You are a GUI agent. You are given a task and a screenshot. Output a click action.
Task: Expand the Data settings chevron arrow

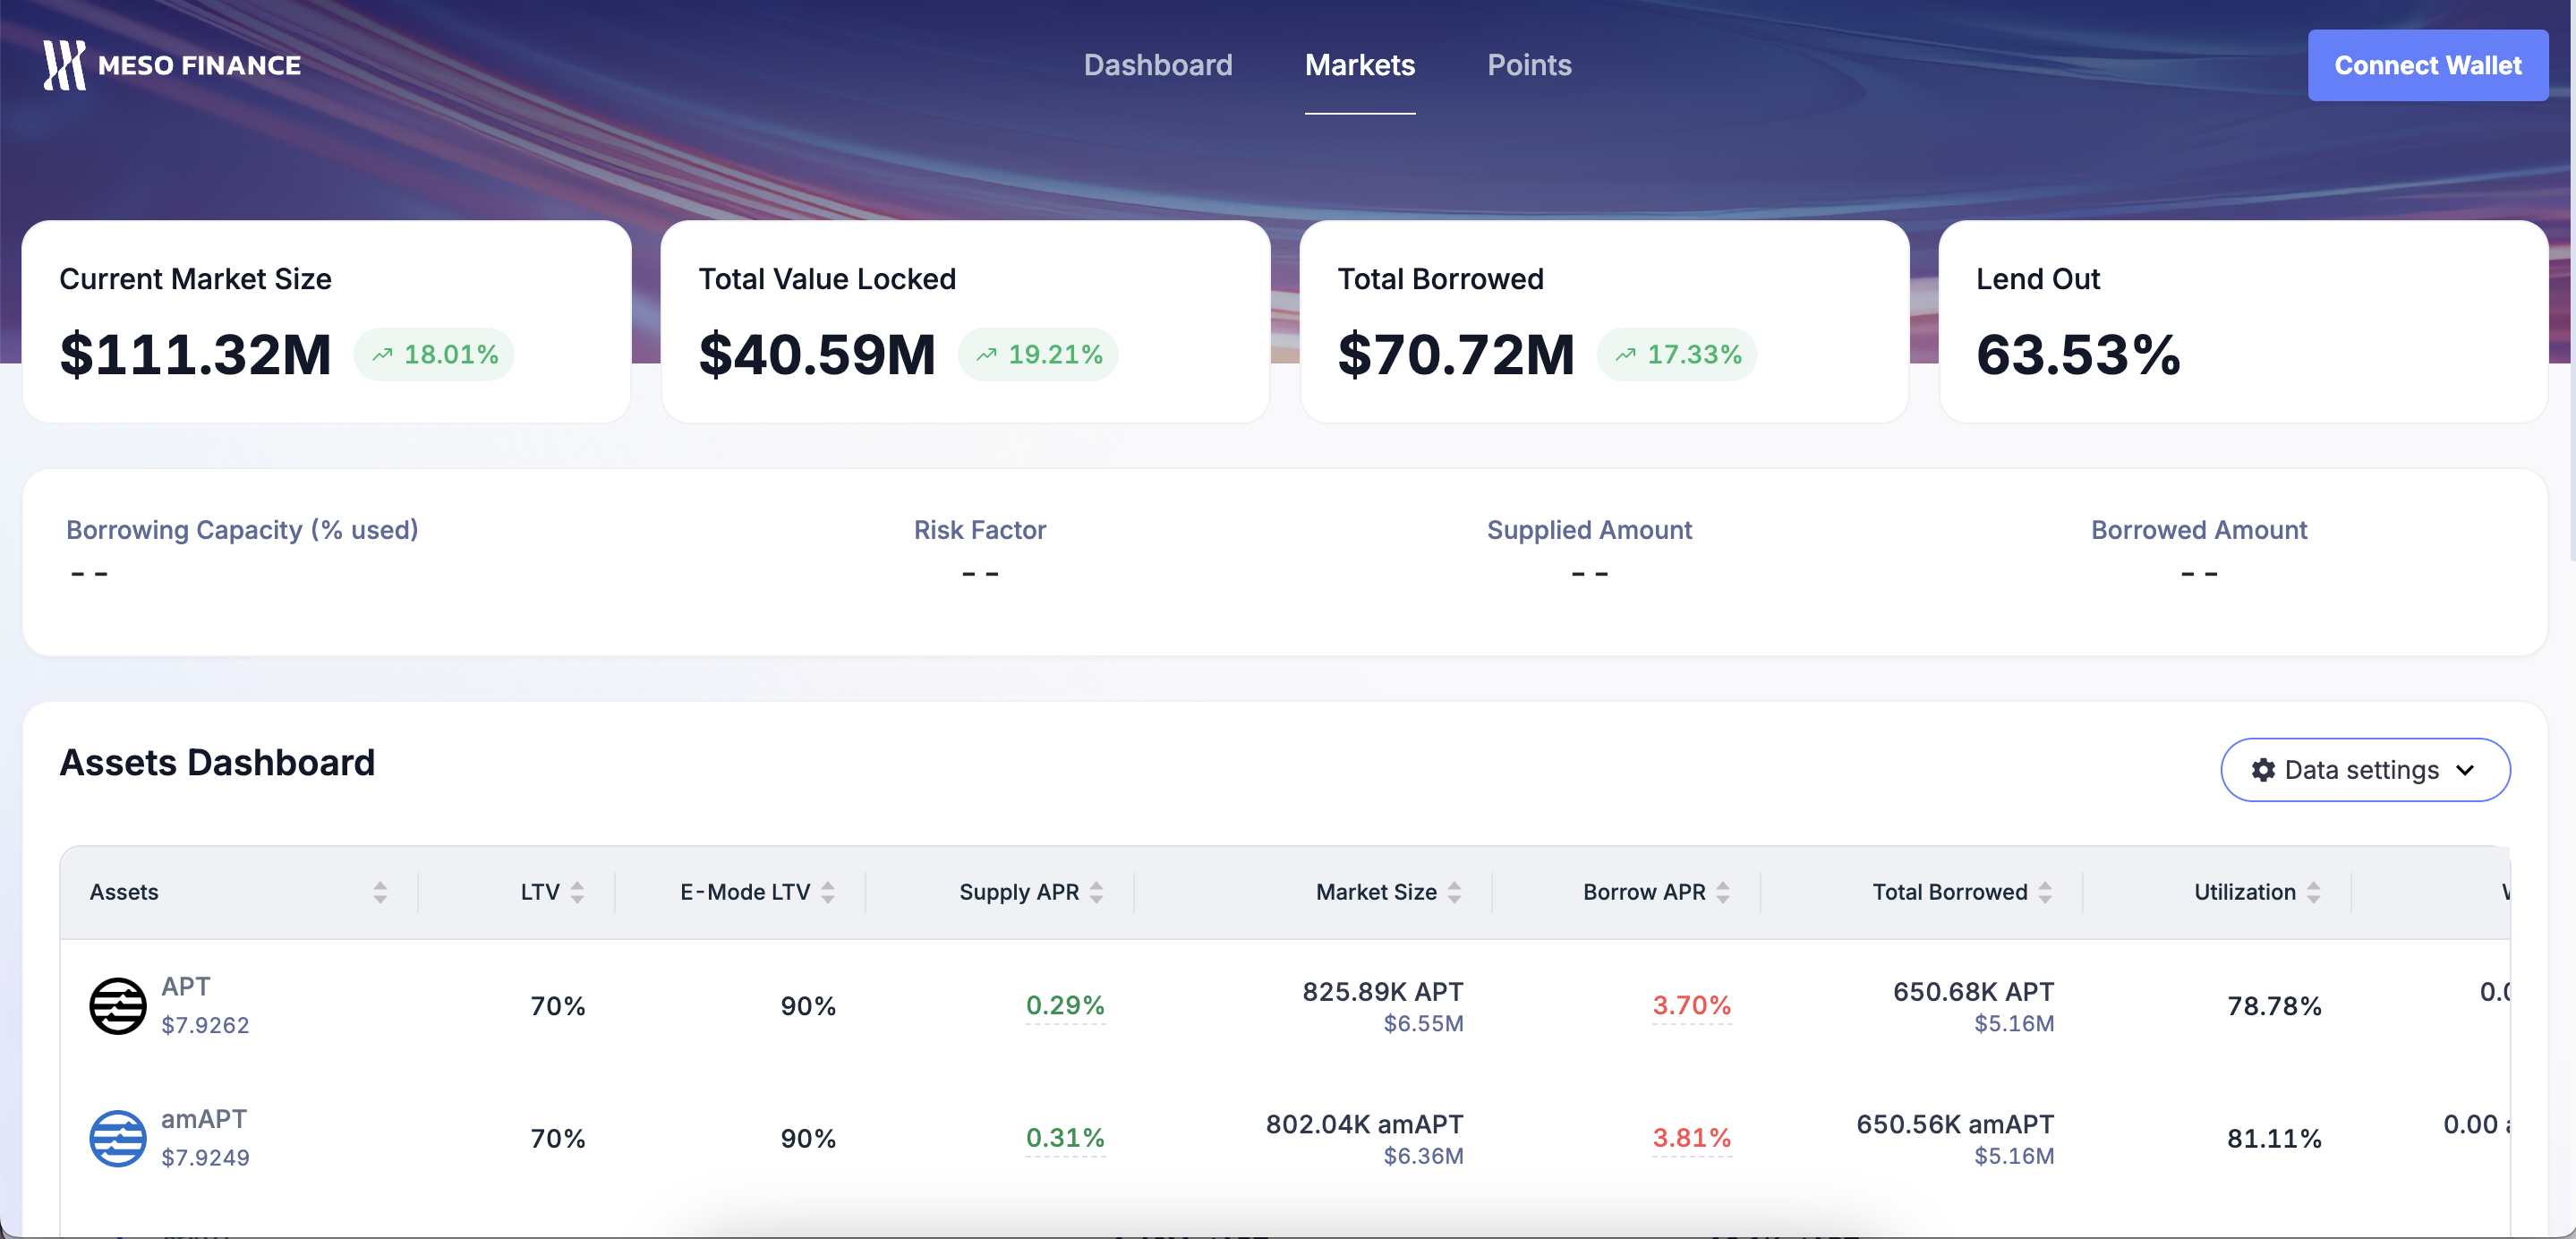[2465, 770]
